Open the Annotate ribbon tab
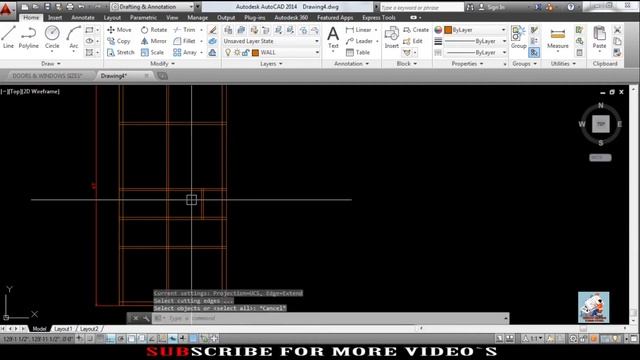640x360 pixels. (x=83, y=18)
